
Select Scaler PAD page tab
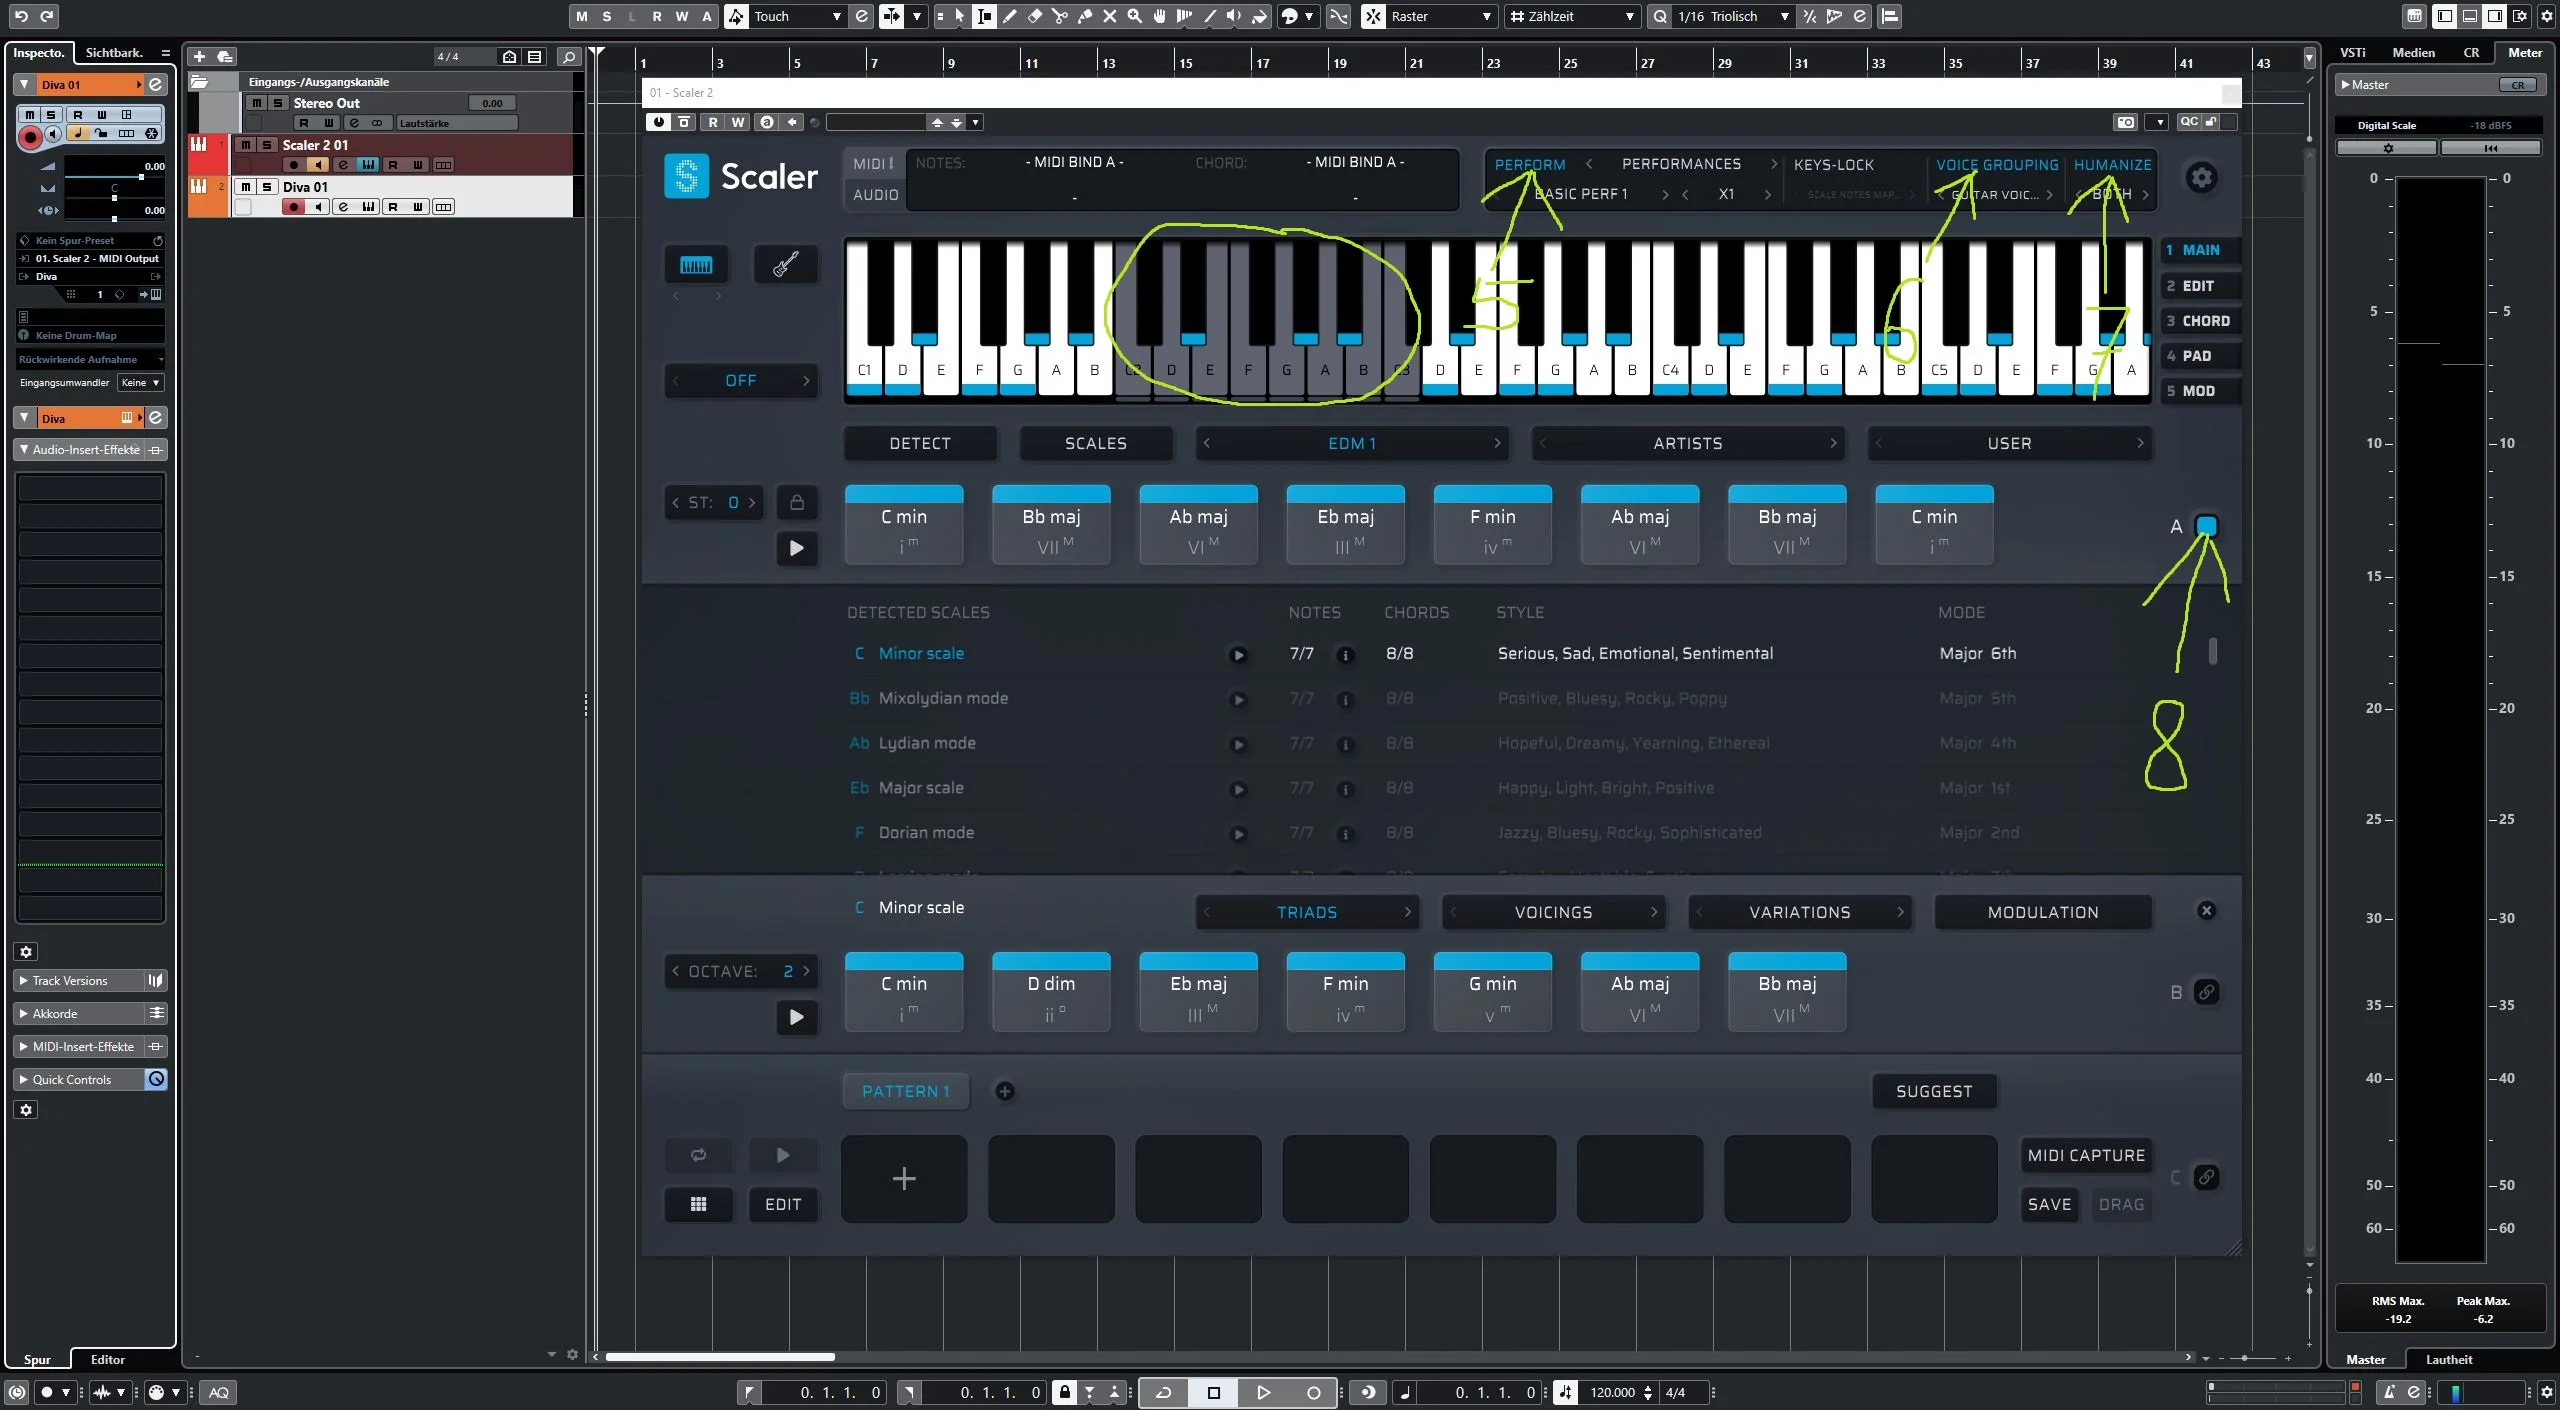2199,356
